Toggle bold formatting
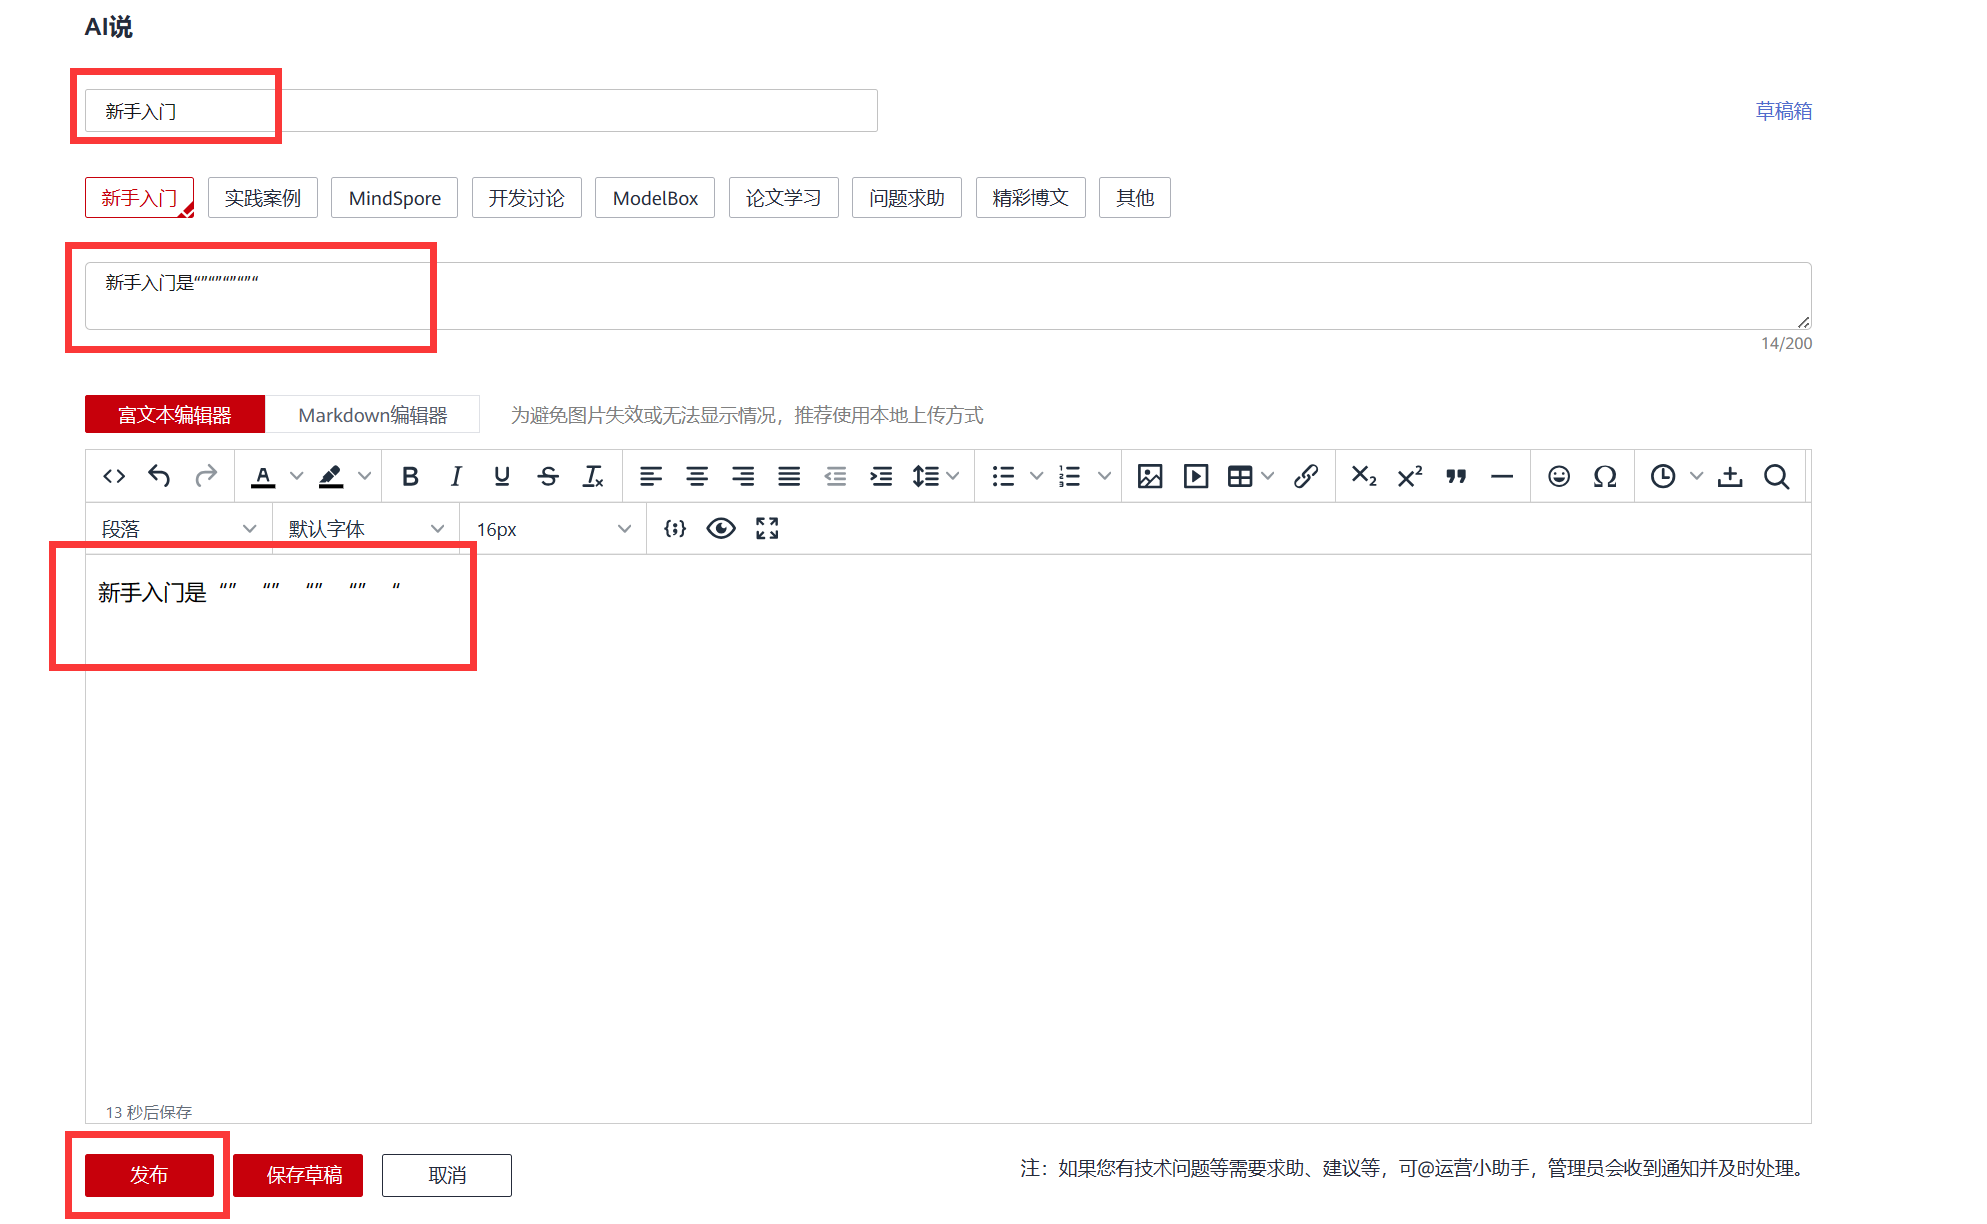The width and height of the screenshot is (1987, 1224). pos(410,476)
